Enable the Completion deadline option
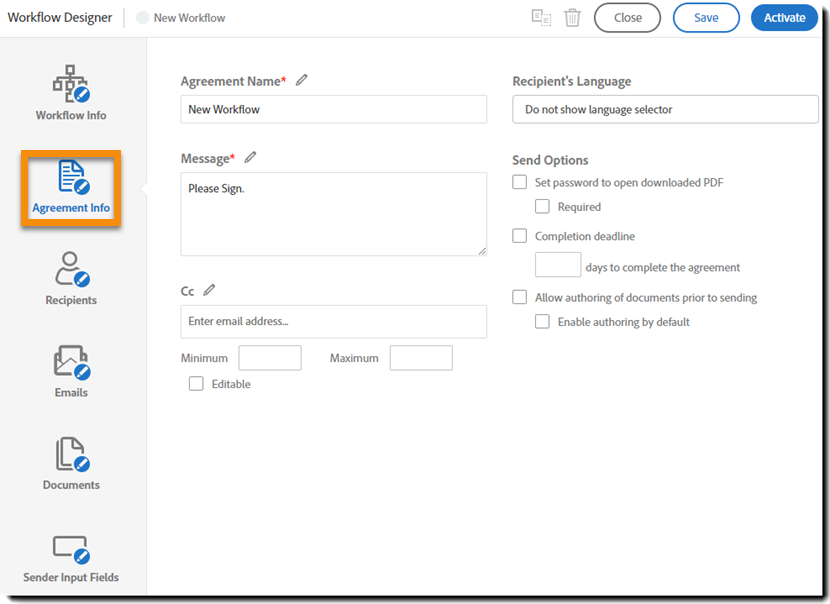Viewport: 830px width, 604px height. click(x=519, y=236)
